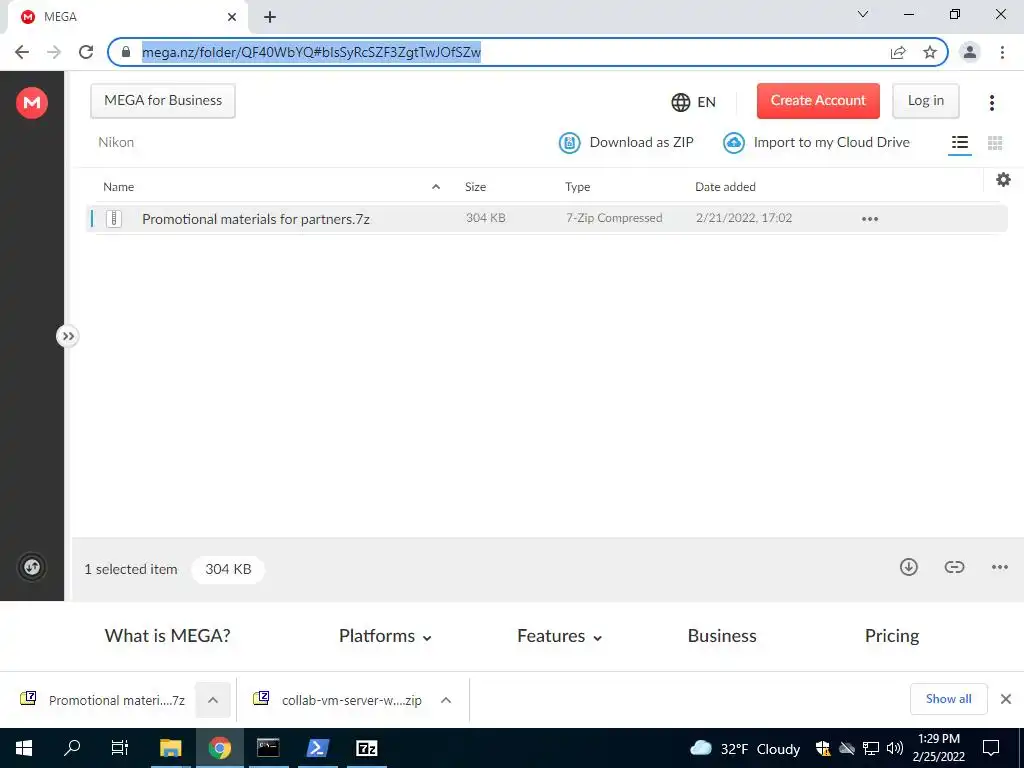Screen dimensions: 1024x768
Task: Click the Nikon folder breadcrumb
Action: point(116,142)
